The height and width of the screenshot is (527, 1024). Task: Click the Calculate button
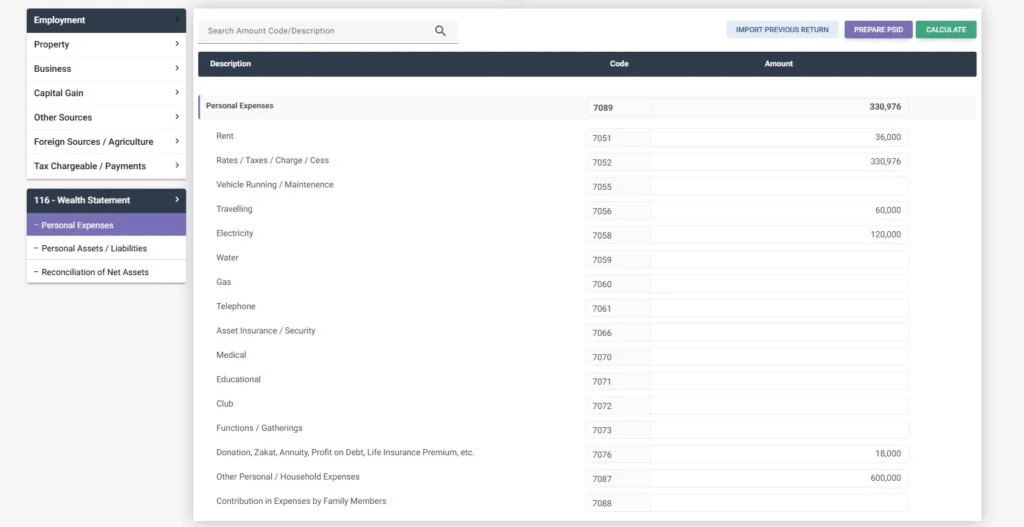point(946,29)
